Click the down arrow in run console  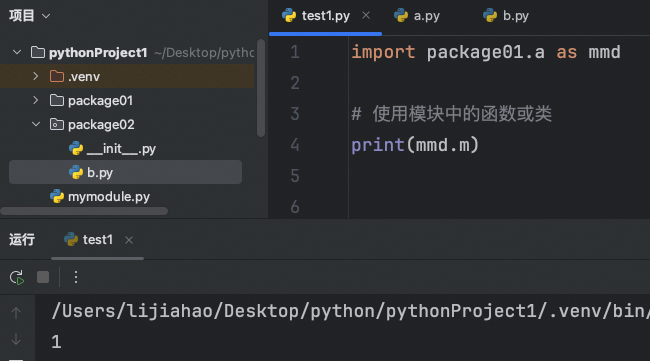point(16,339)
